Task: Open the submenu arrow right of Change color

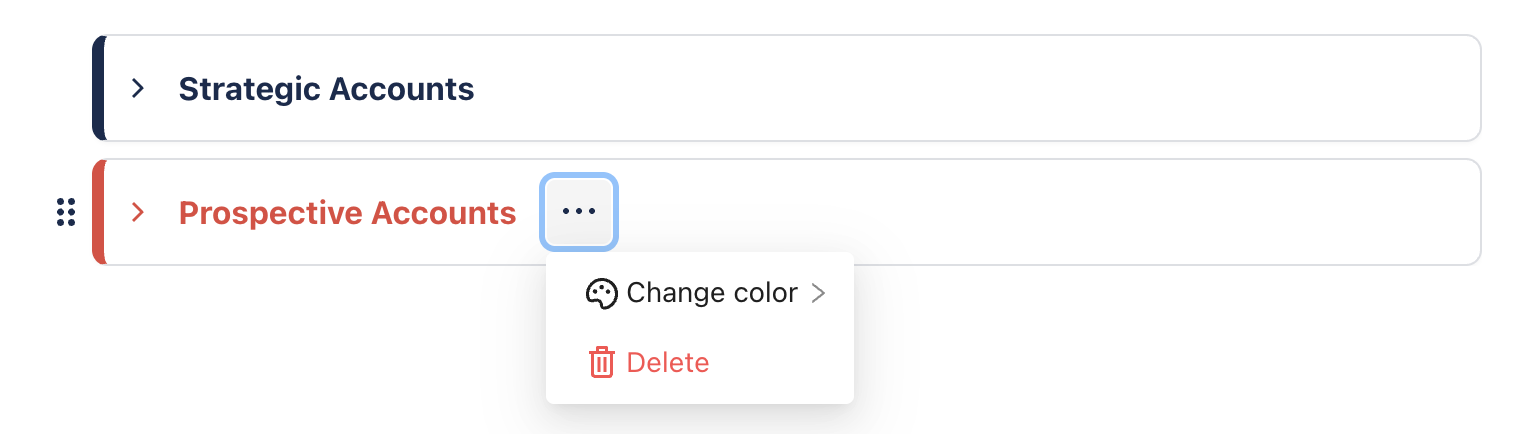Action: click(x=818, y=293)
